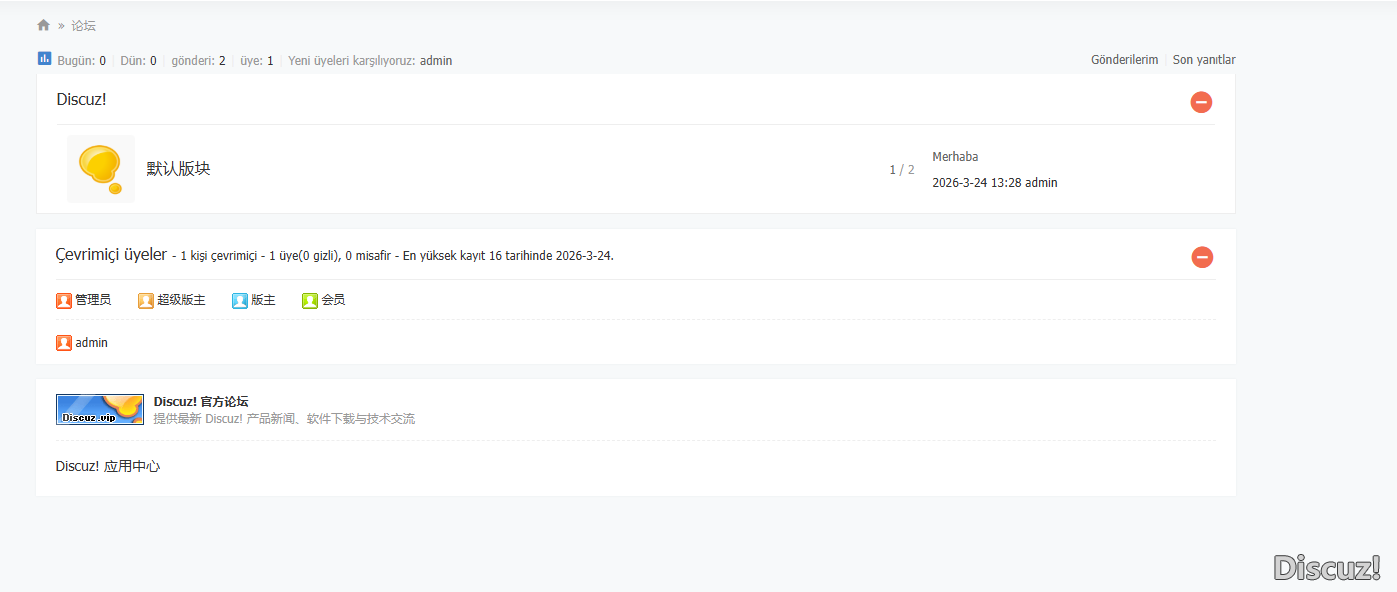Viewport: 1397px width, 592px height.
Task: Click the green 会员 member legend icon
Action: coord(310,300)
